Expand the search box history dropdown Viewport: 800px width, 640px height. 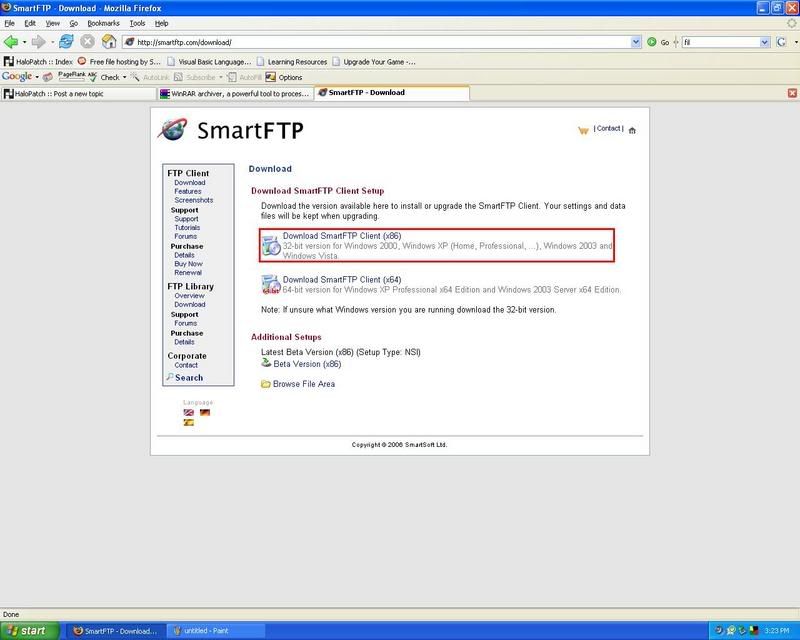click(x=764, y=42)
